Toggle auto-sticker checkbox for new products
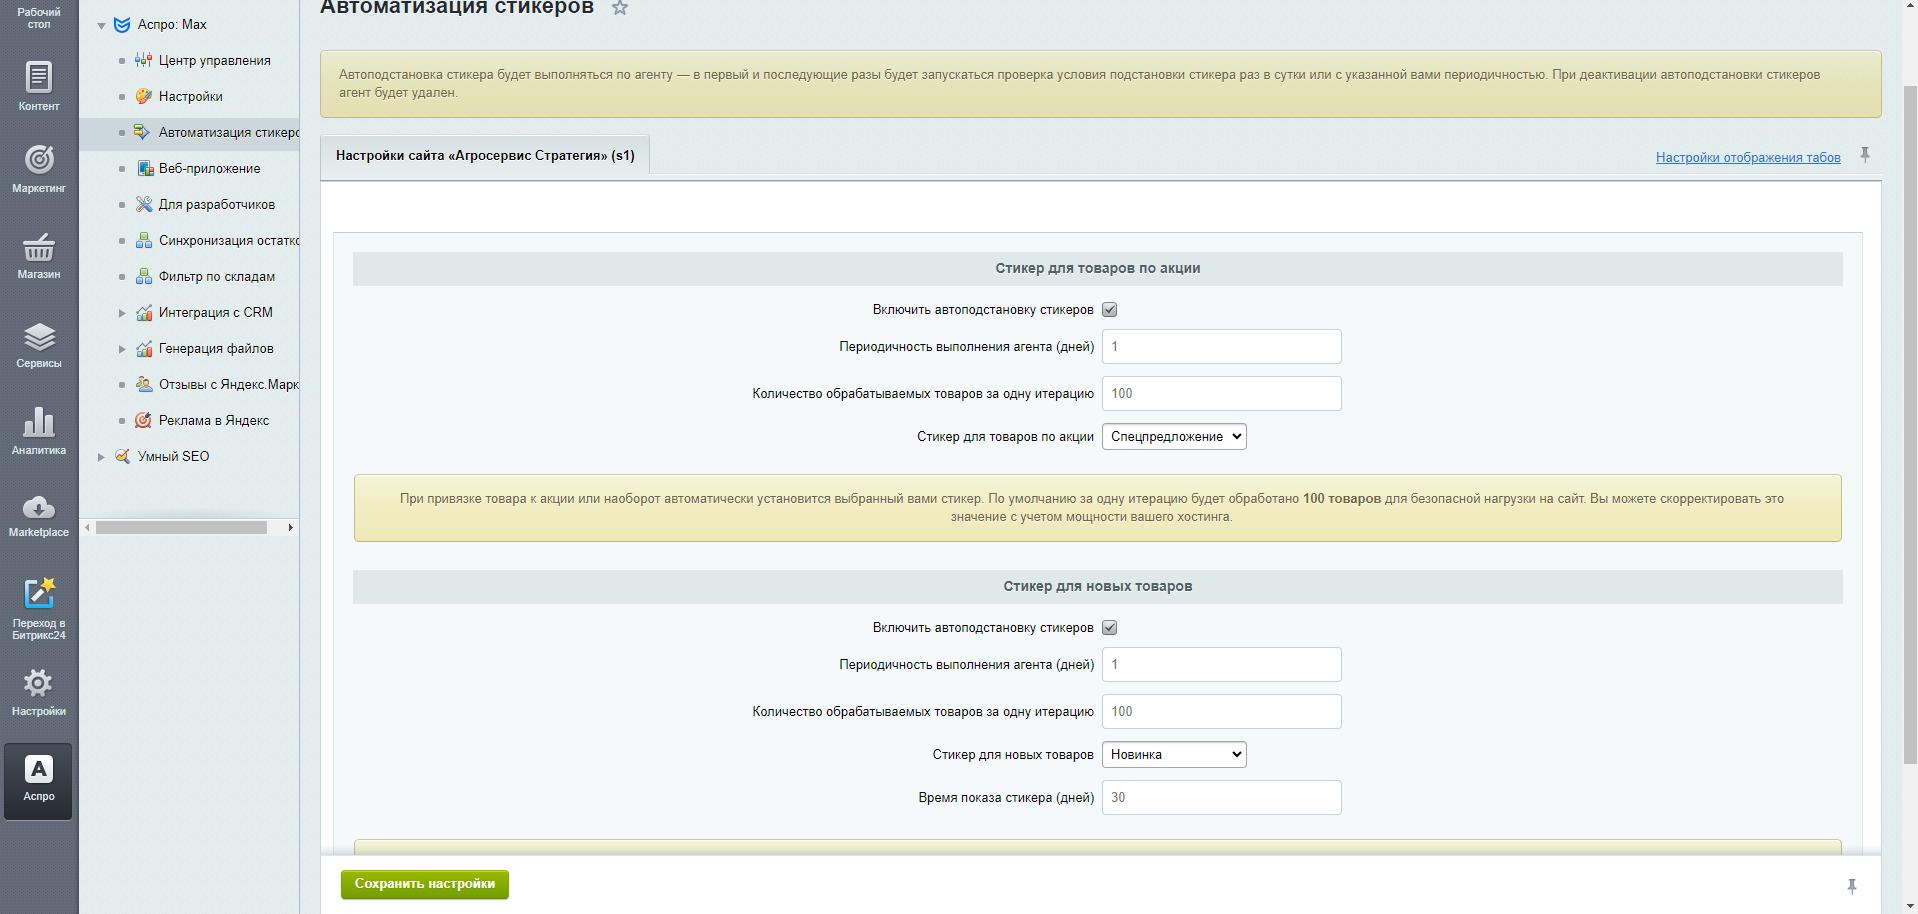1918x914 pixels. (1109, 628)
